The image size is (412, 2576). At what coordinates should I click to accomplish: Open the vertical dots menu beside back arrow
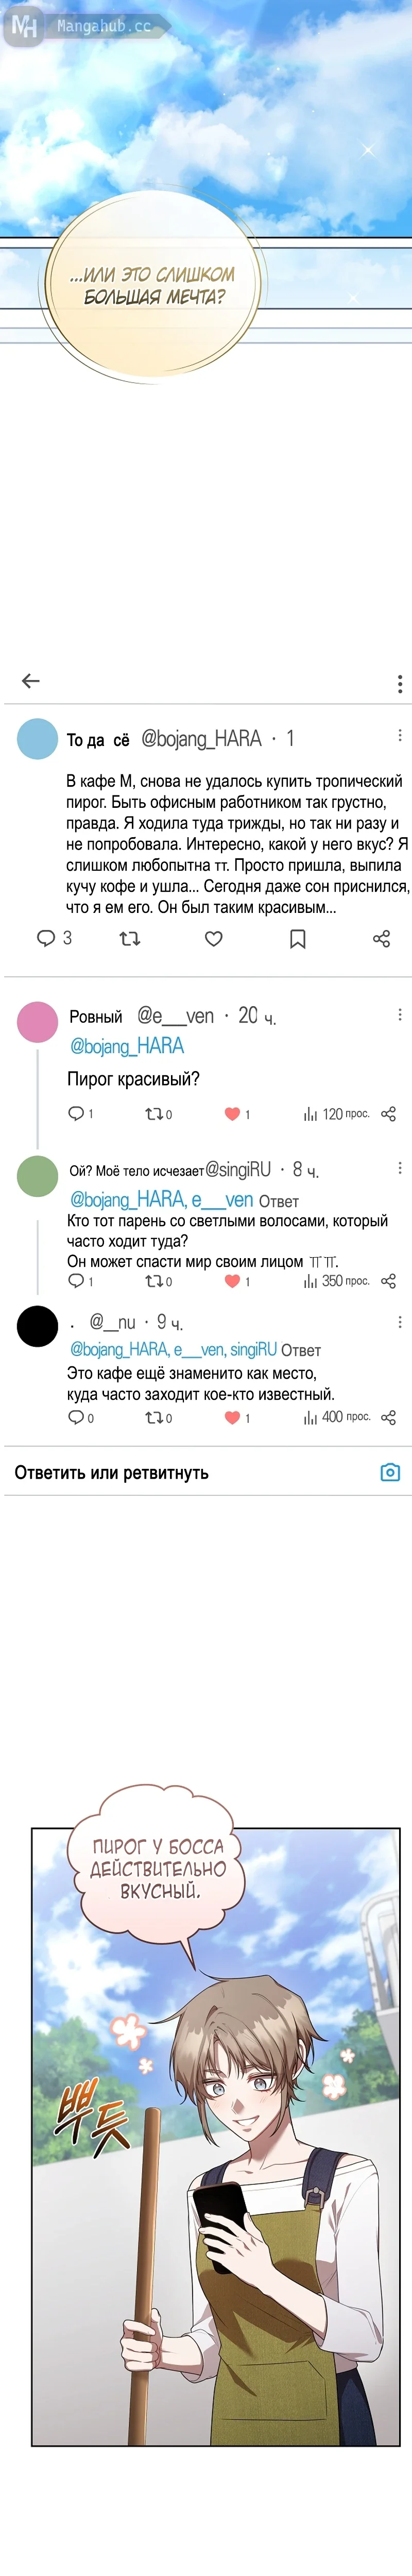pyautogui.click(x=400, y=683)
